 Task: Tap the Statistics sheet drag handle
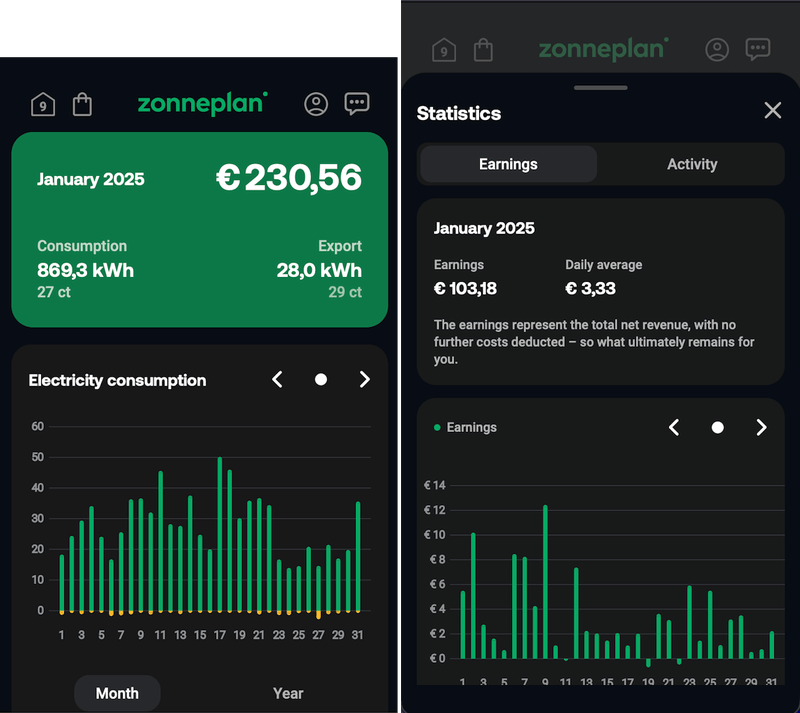tap(601, 88)
